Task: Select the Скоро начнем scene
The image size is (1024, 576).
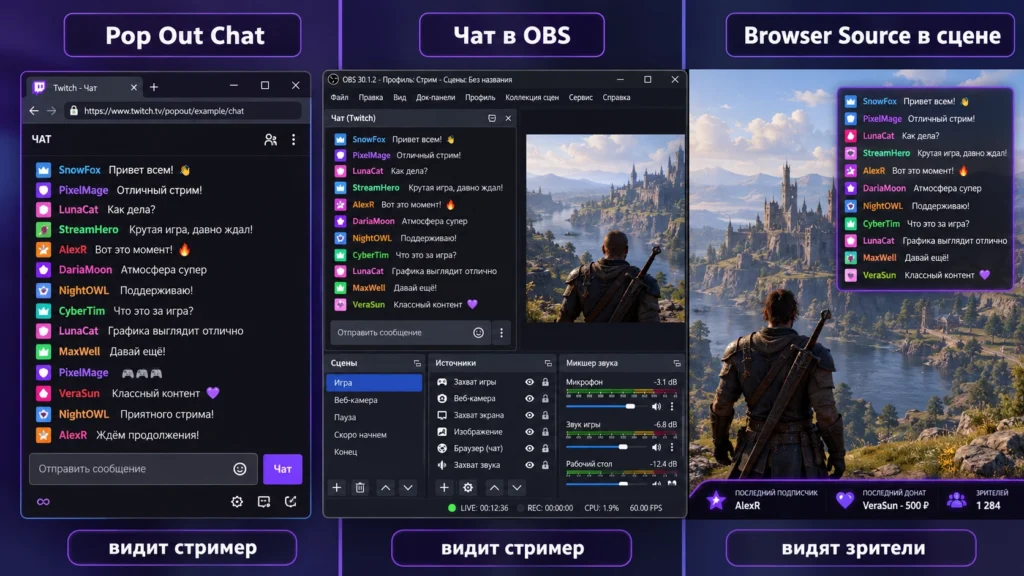Action: [374, 434]
